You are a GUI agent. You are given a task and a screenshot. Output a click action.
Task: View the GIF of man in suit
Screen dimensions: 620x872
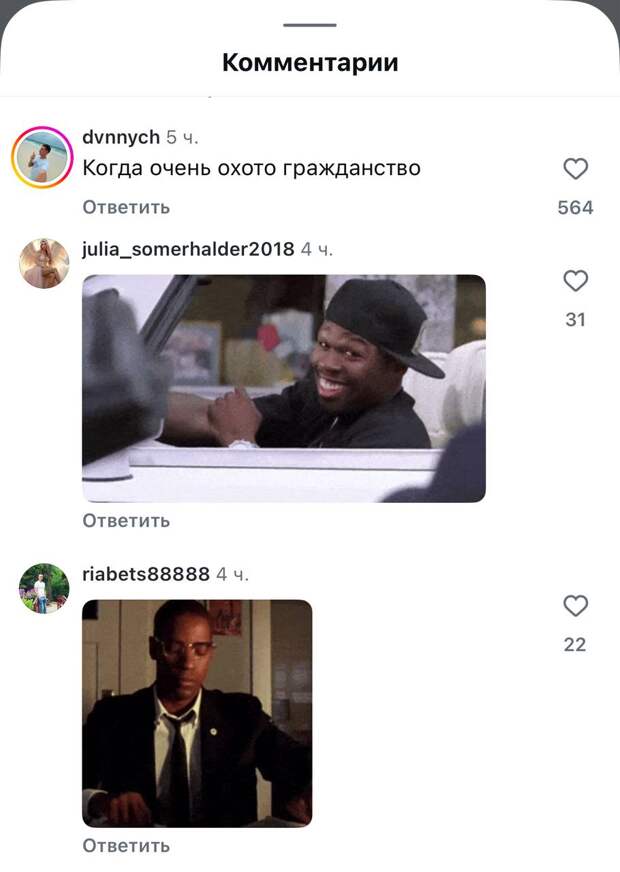(x=197, y=714)
